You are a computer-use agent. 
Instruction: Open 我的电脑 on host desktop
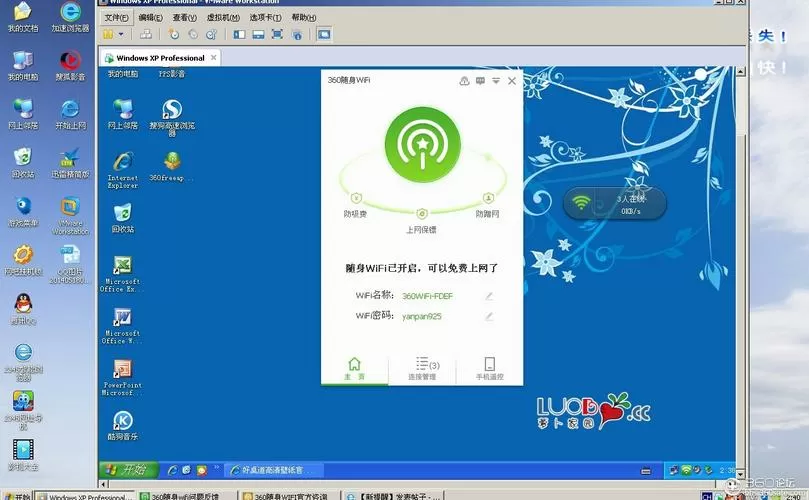[x=23, y=66]
